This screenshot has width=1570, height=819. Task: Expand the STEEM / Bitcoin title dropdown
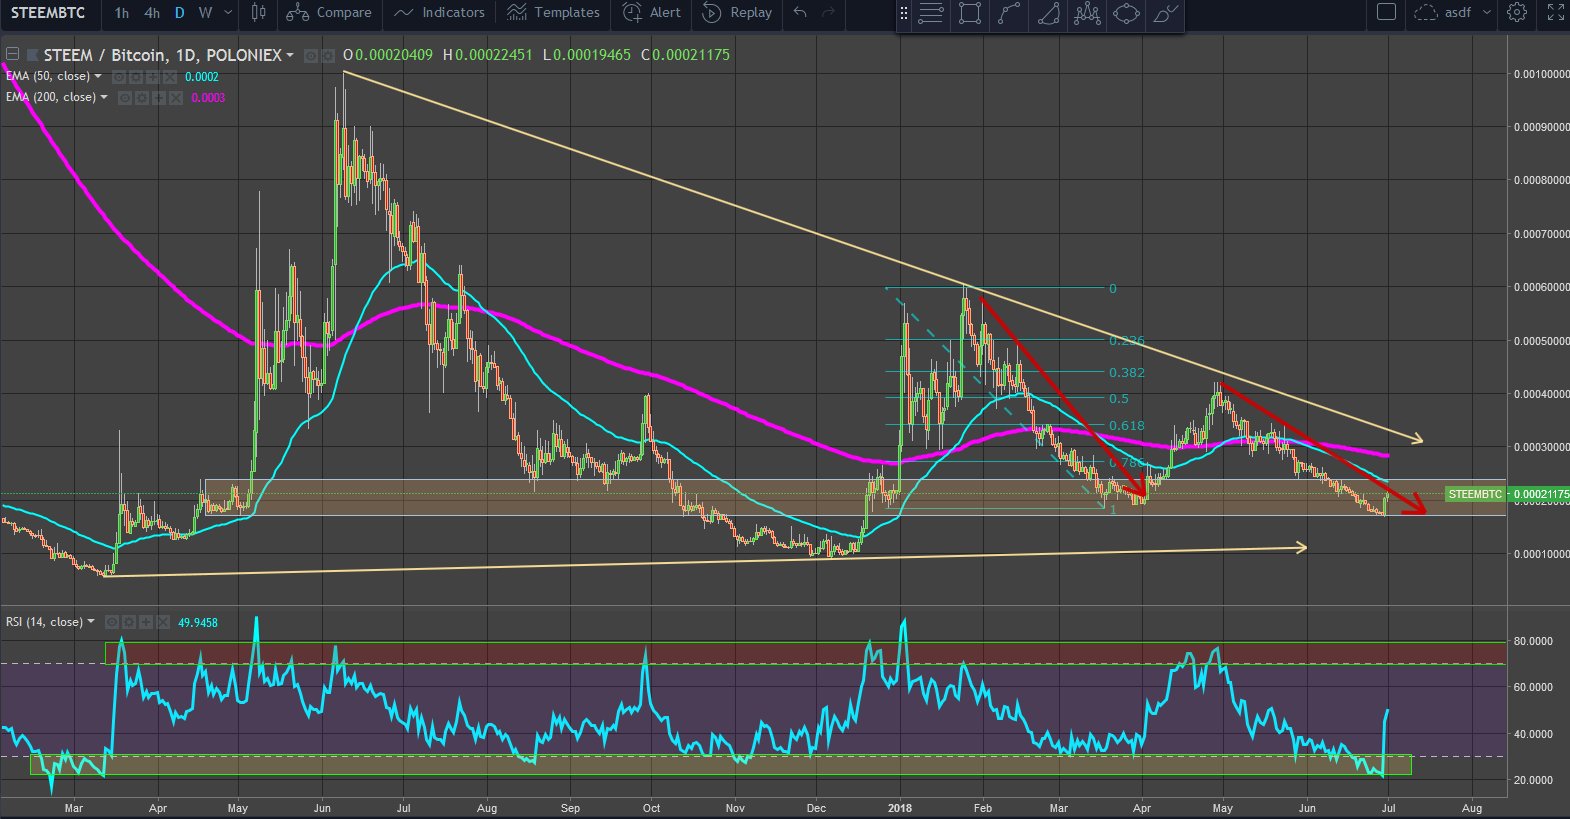pyautogui.click(x=290, y=55)
